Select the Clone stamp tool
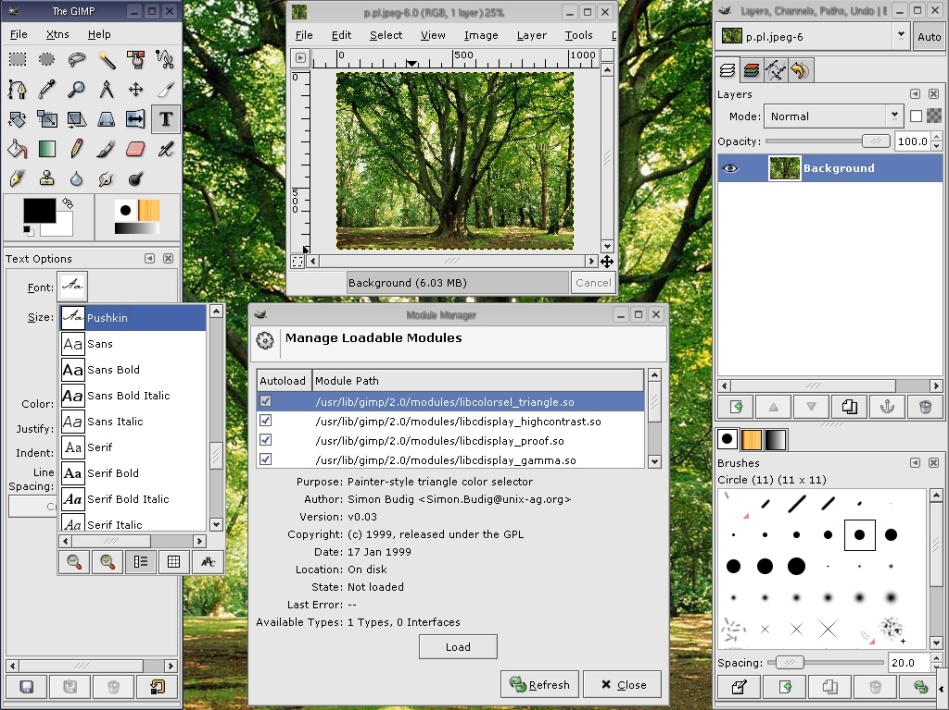Image resolution: width=949 pixels, height=710 pixels. coord(46,179)
